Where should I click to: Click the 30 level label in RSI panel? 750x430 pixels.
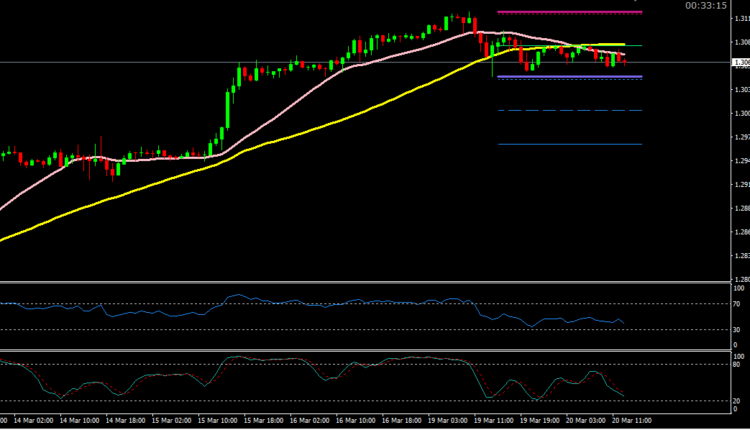coord(737,329)
